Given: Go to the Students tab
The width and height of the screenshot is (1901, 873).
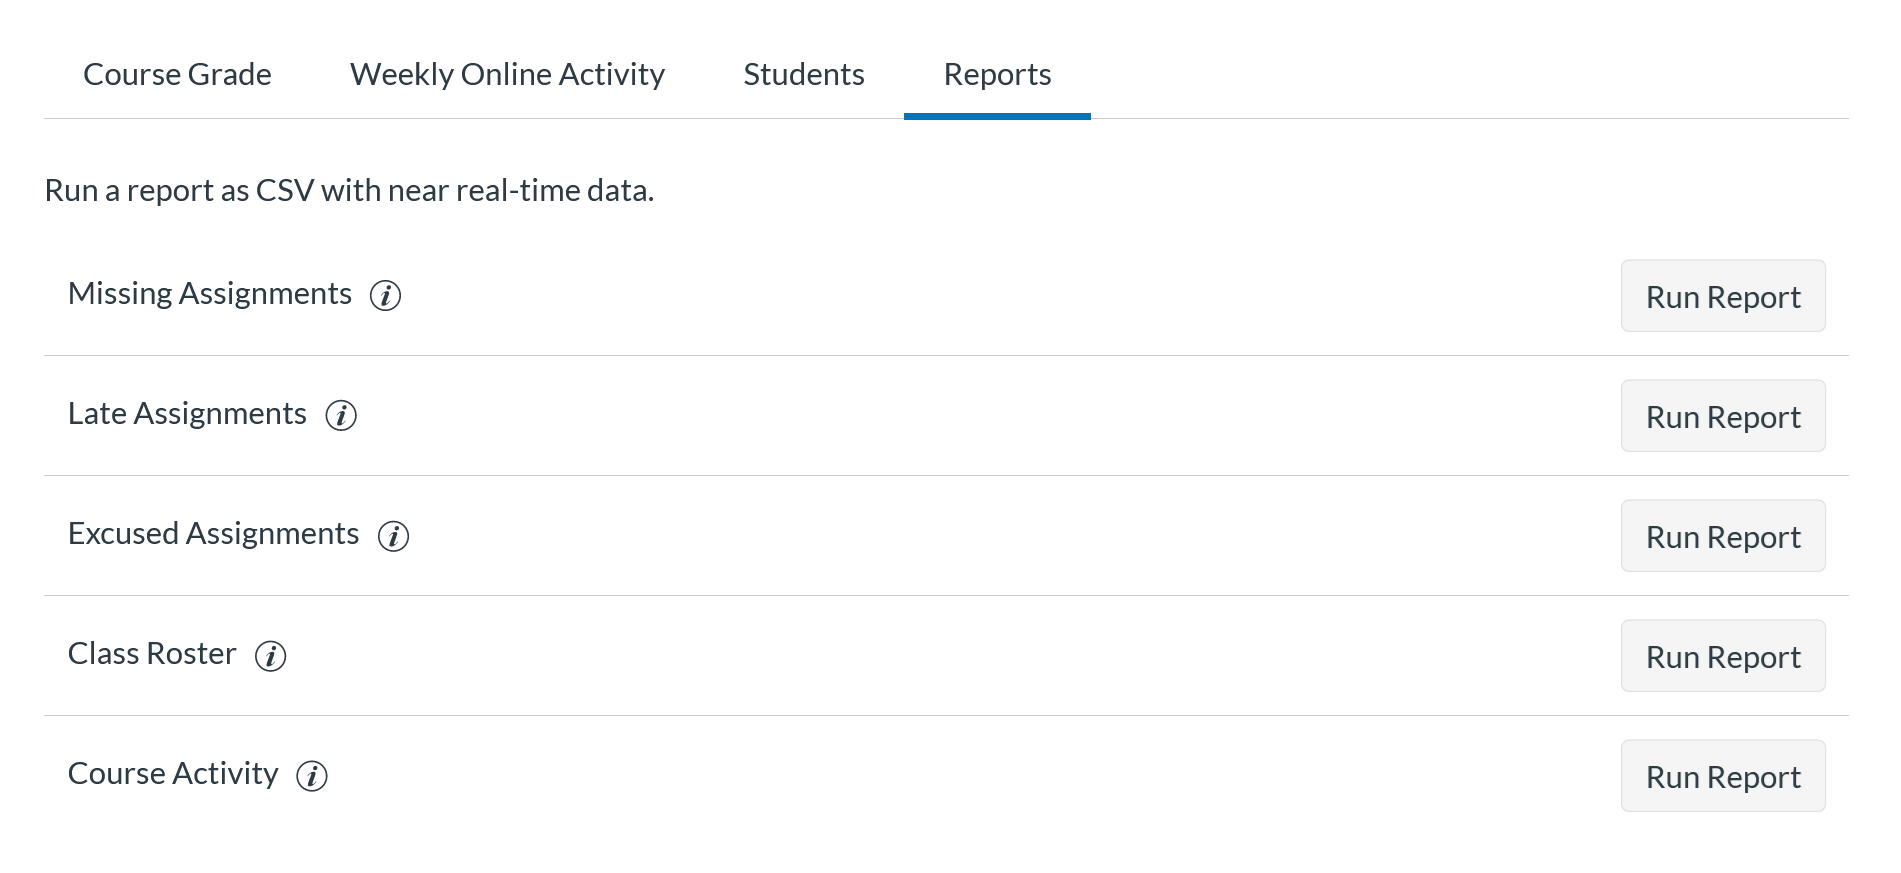Looking at the screenshot, I should tap(804, 75).
